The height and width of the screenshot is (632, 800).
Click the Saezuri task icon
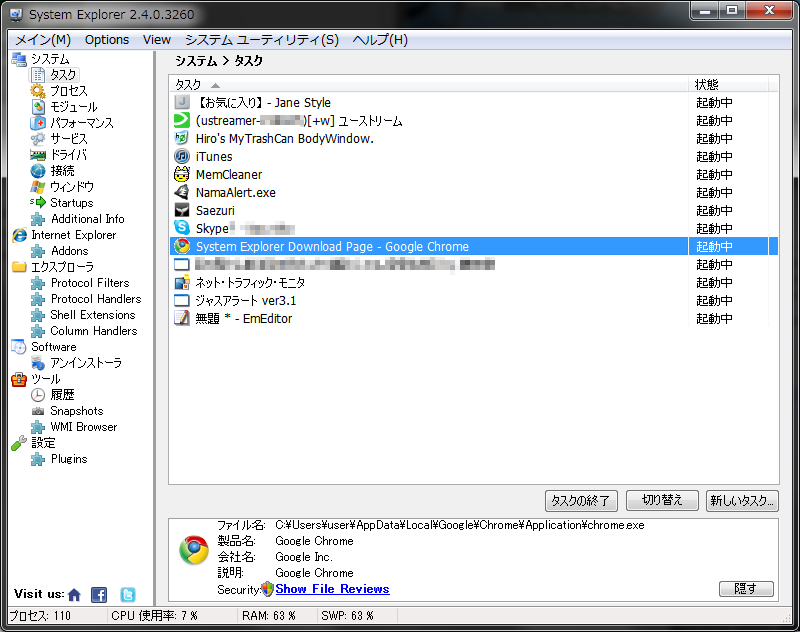click(182, 210)
